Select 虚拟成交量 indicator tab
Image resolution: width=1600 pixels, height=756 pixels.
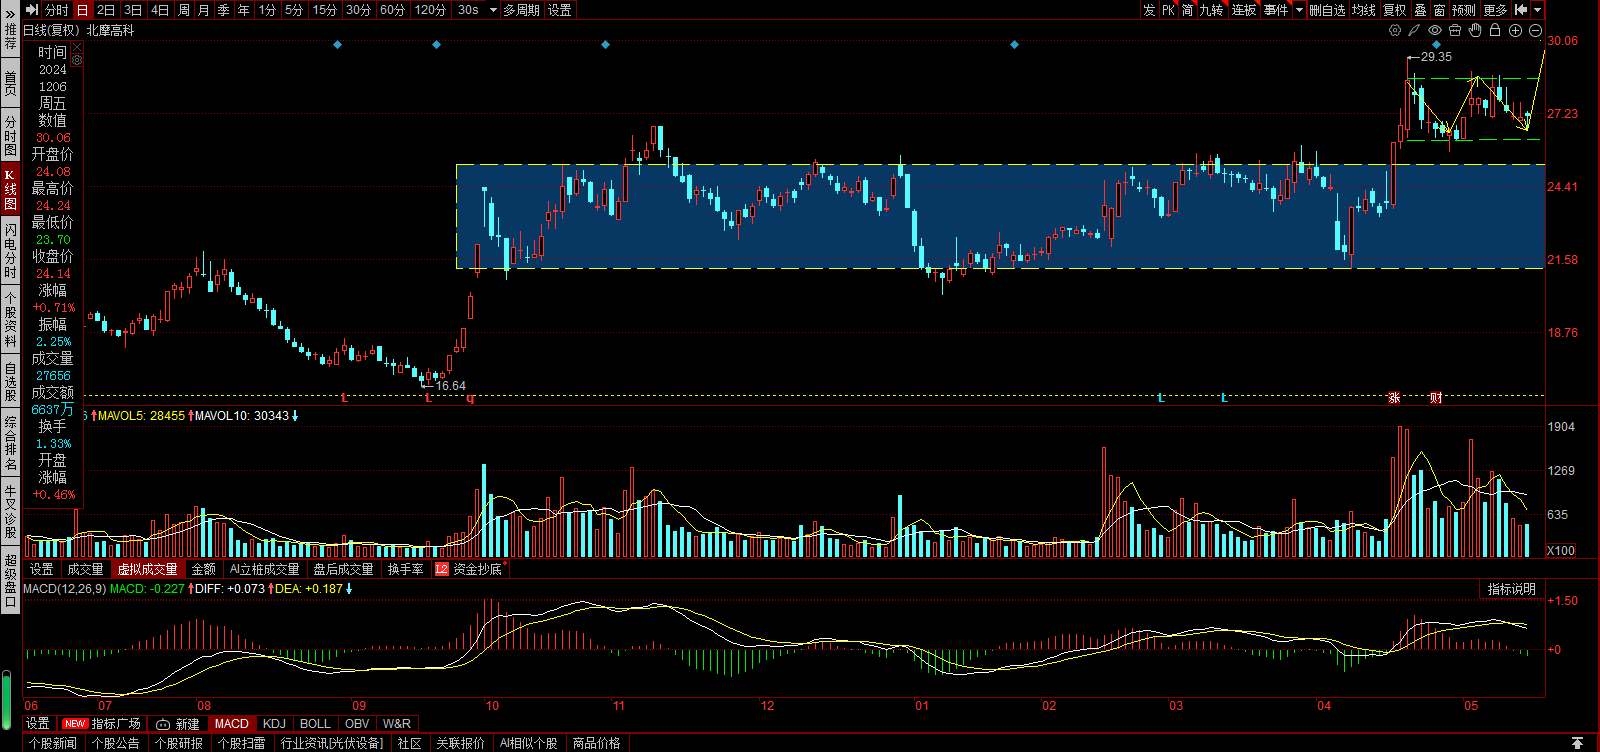point(148,569)
